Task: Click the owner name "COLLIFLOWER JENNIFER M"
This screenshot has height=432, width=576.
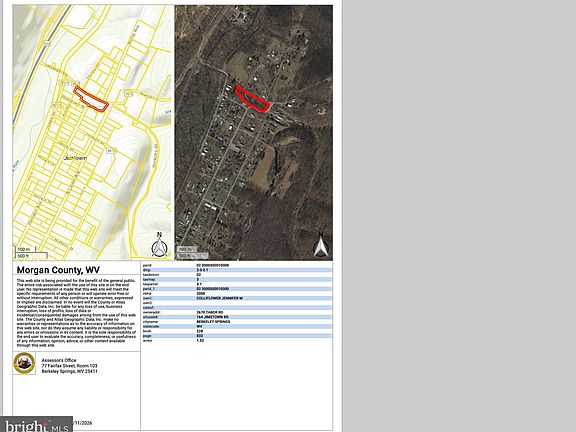Action: click(x=220, y=298)
